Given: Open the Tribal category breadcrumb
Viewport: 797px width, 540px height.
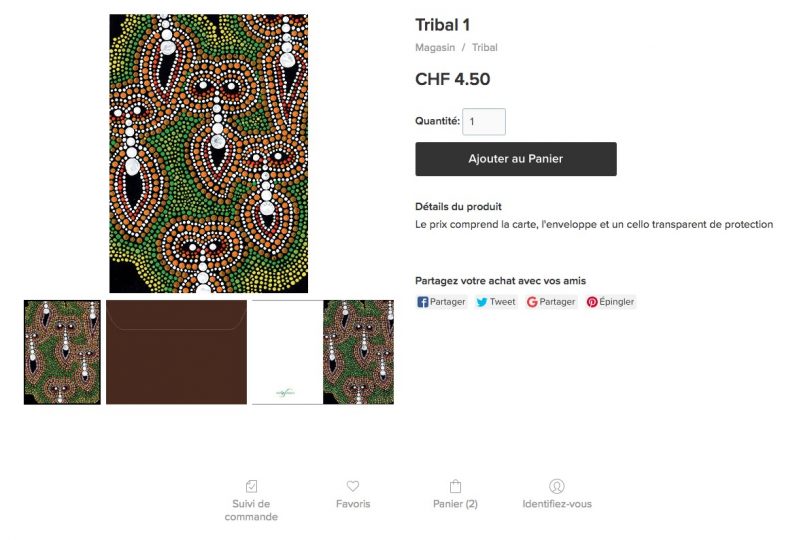Looking at the screenshot, I should click(484, 48).
